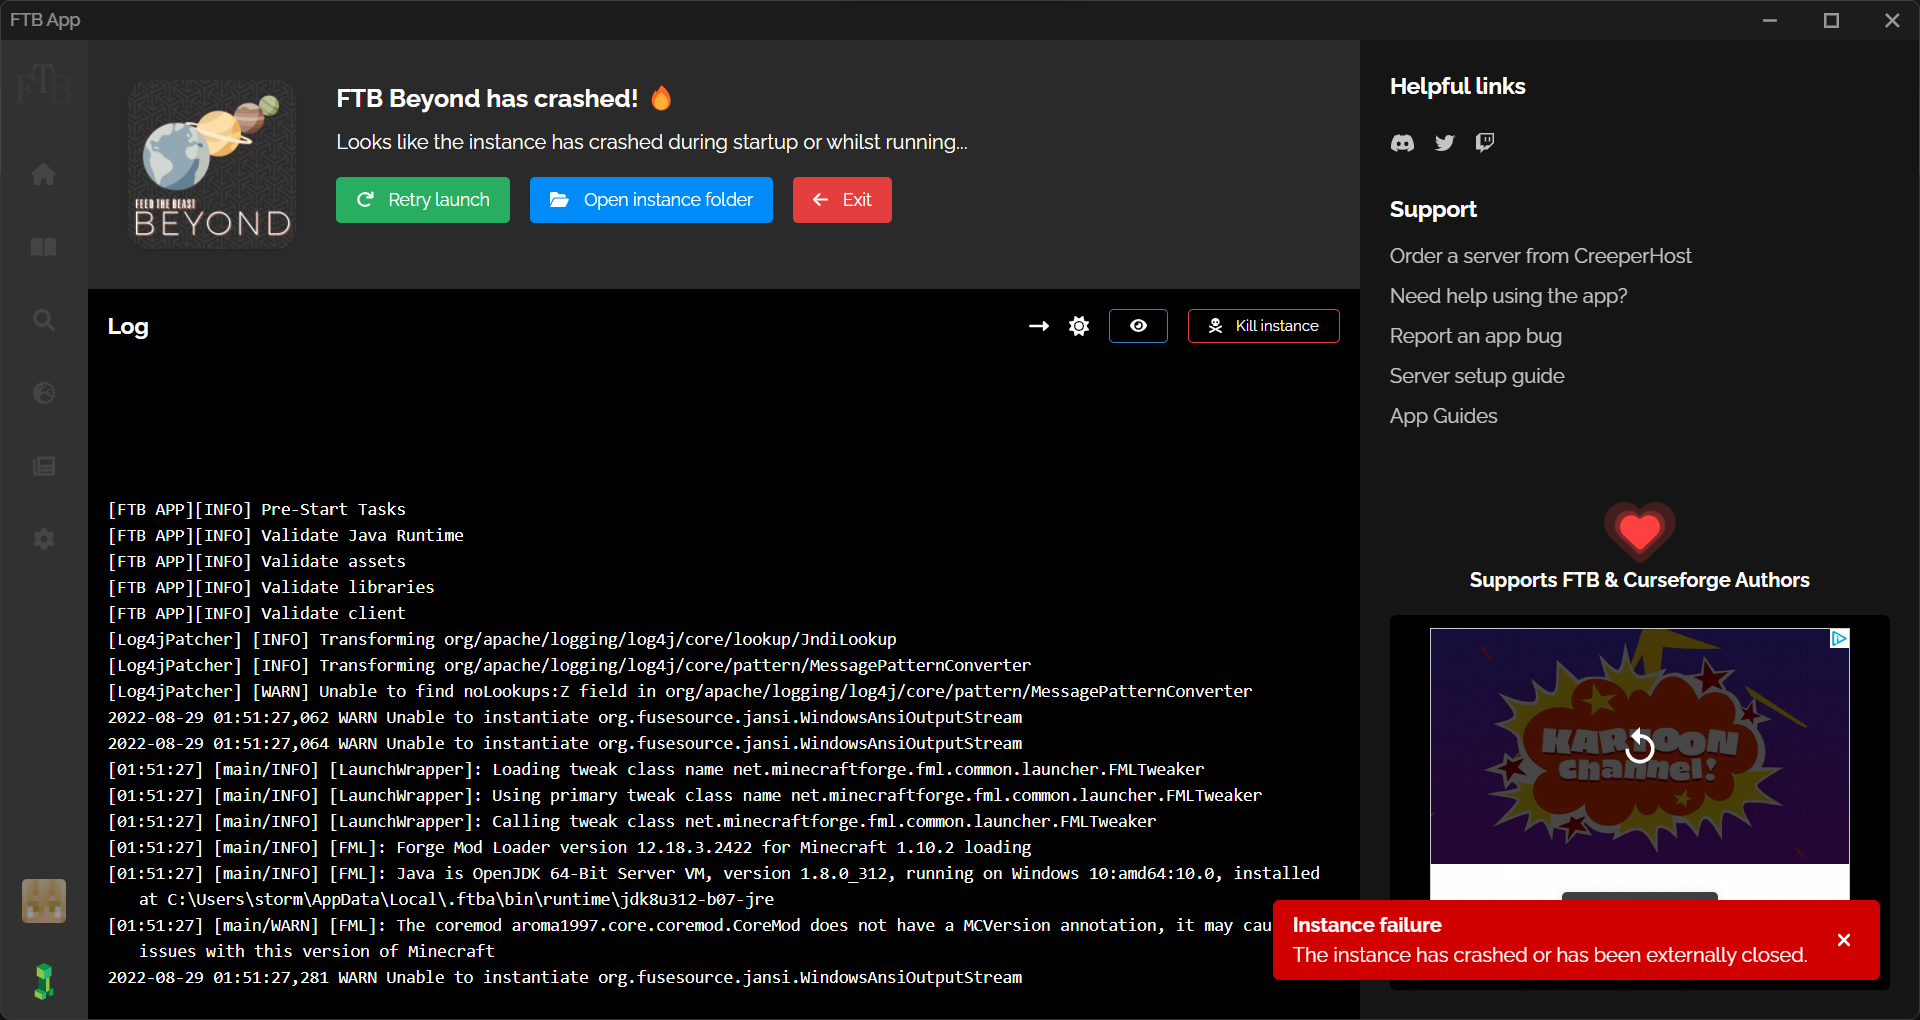Open the Home page from sidebar
The height and width of the screenshot is (1020, 1920).
tap(44, 174)
